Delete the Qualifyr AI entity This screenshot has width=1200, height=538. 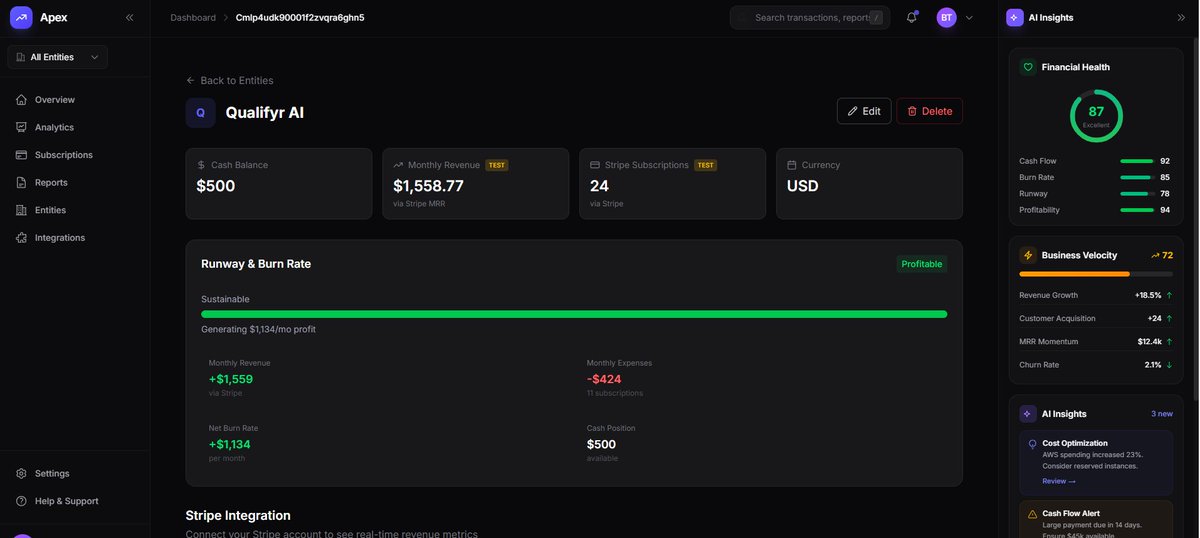[x=930, y=111]
